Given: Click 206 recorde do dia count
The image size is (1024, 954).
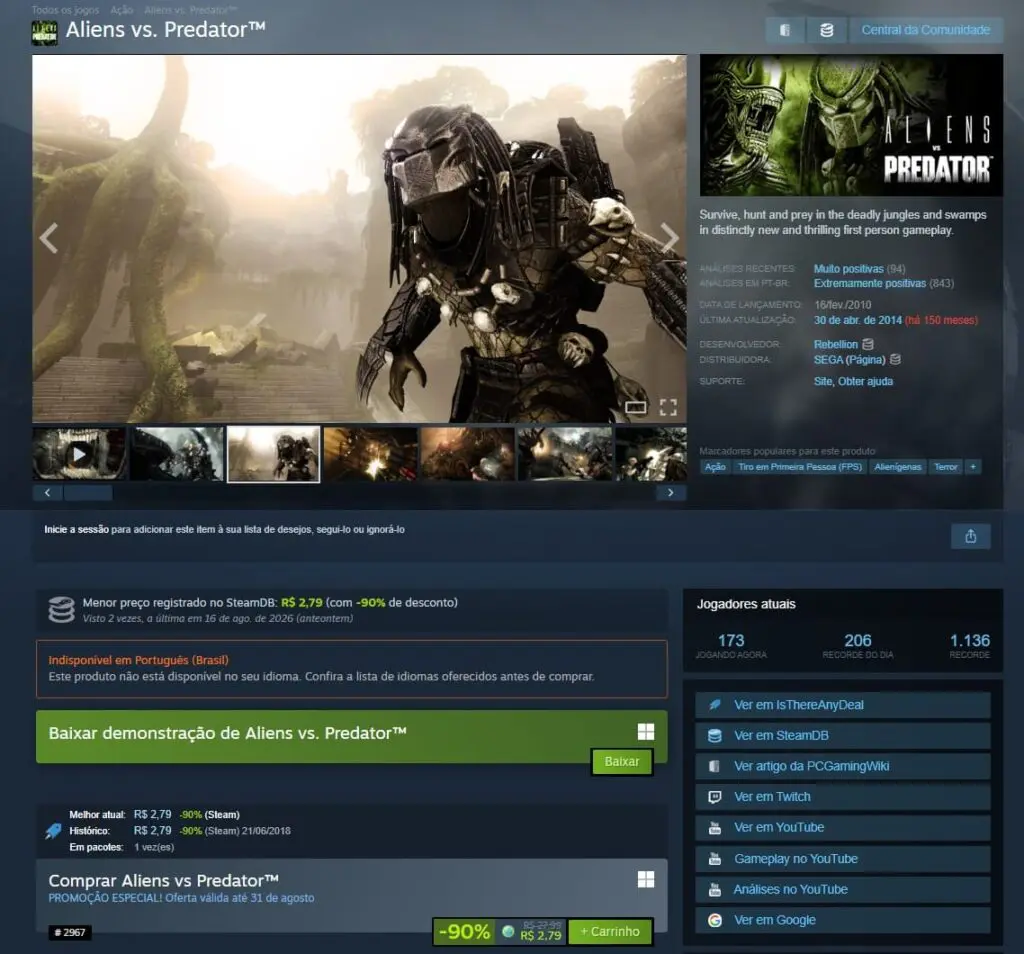Looking at the screenshot, I should [857, 645].
